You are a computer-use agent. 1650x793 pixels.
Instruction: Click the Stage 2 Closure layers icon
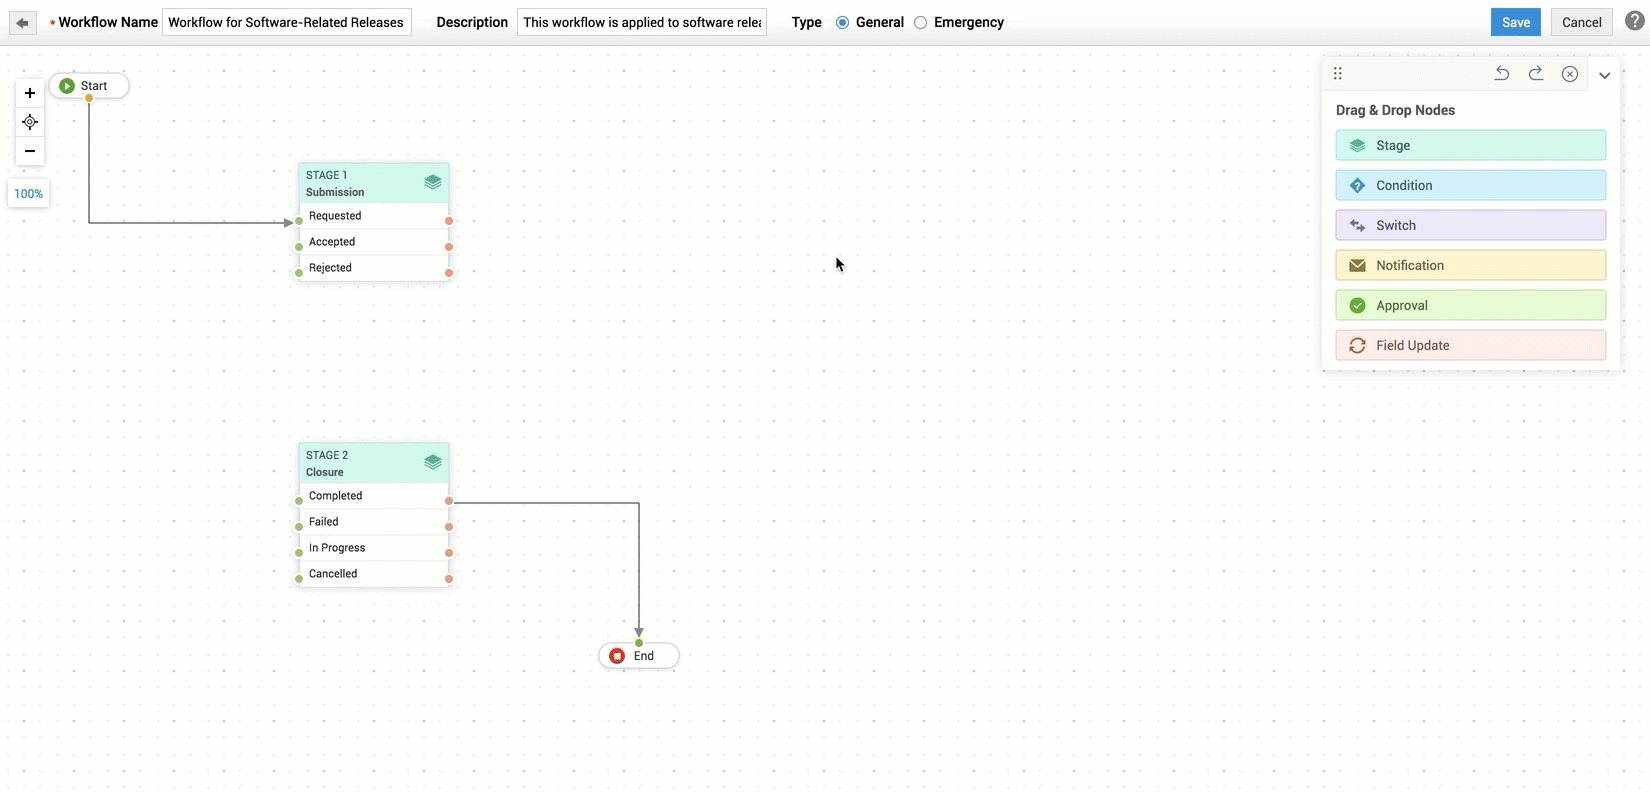coord(432,462)
